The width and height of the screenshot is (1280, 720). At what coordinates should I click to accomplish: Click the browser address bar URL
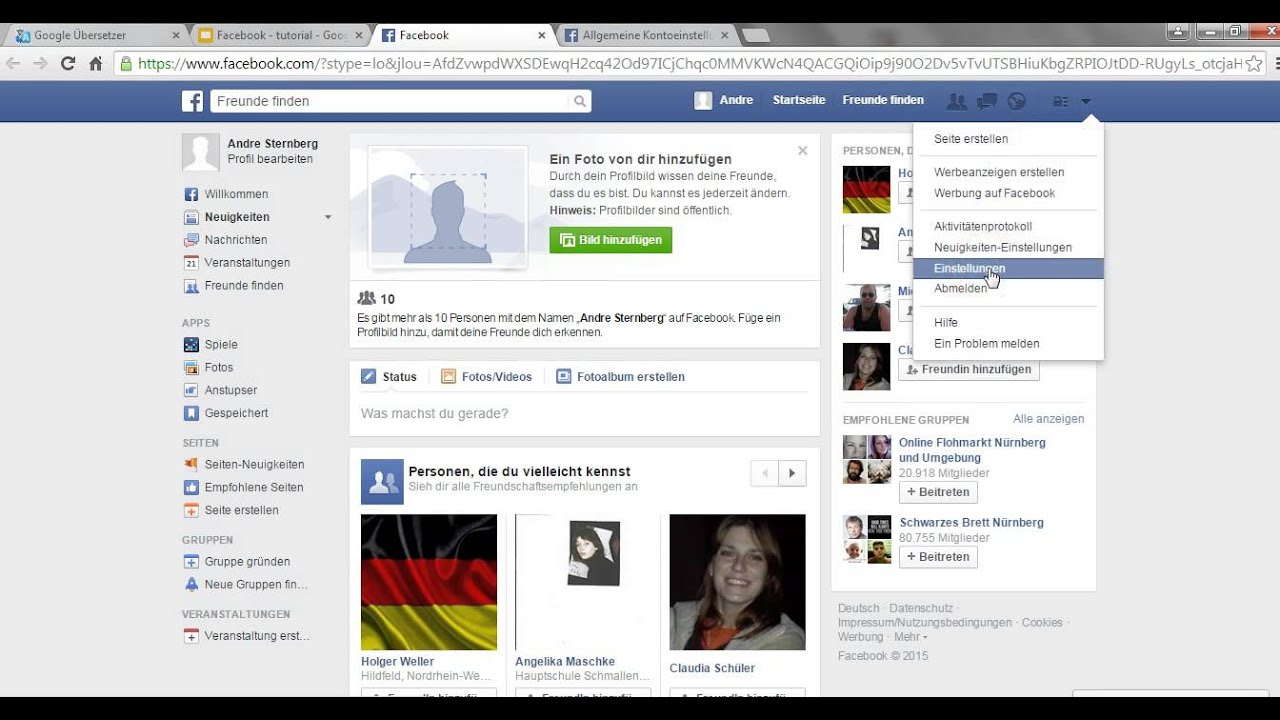690,63
